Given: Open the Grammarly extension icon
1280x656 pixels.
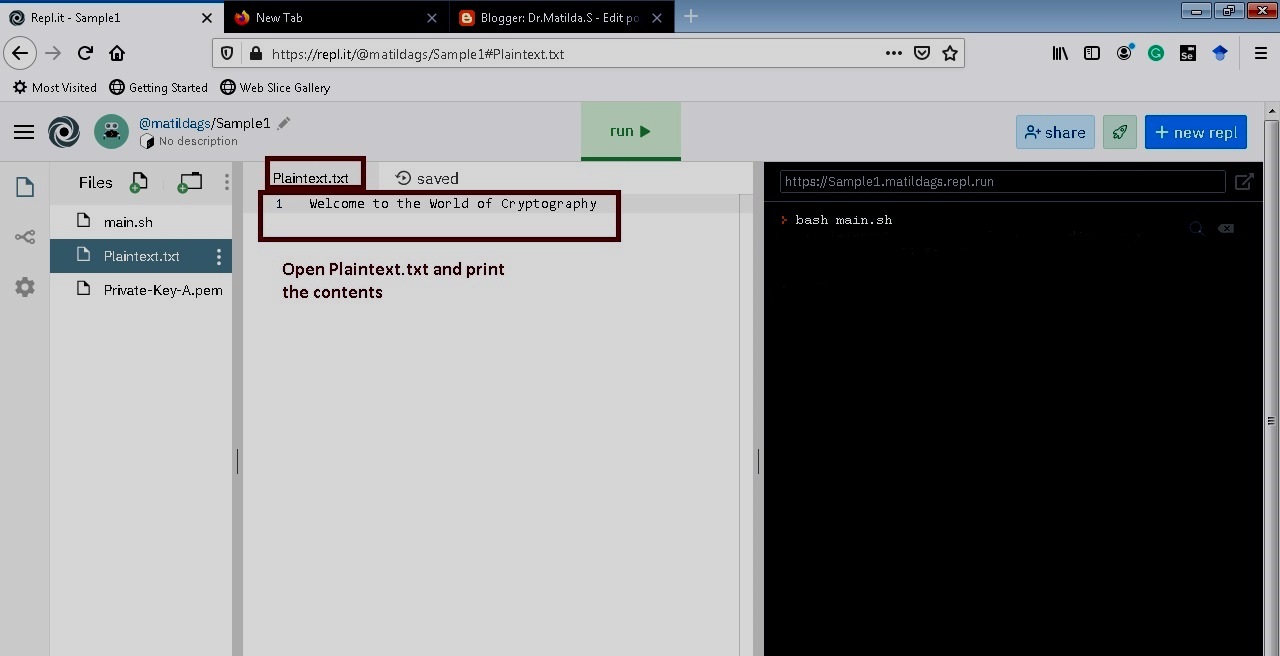Looking at the screenshot, I should point(1156,53).
